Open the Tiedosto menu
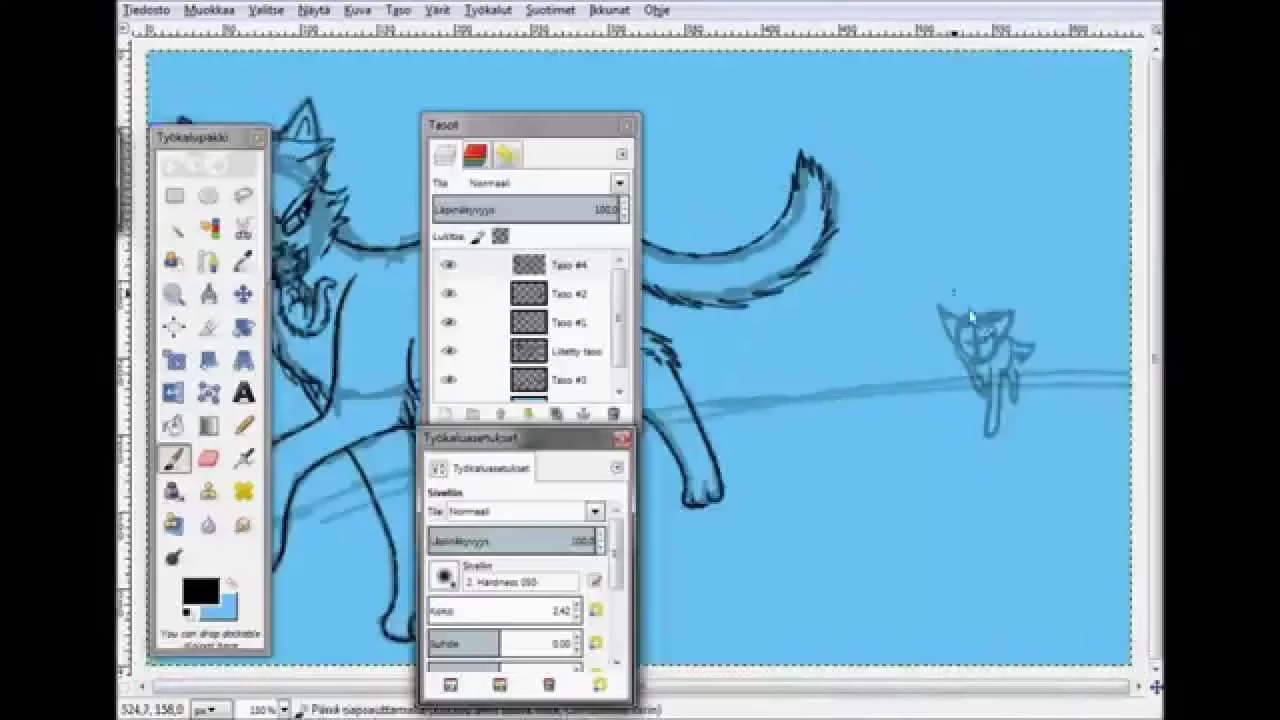This screenshot has height=720, width=1280. coord(146,10)
